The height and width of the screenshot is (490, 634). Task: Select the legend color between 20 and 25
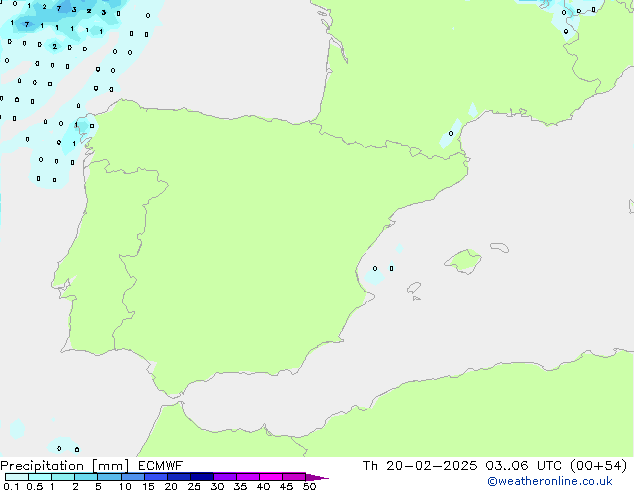click(178, 477)
